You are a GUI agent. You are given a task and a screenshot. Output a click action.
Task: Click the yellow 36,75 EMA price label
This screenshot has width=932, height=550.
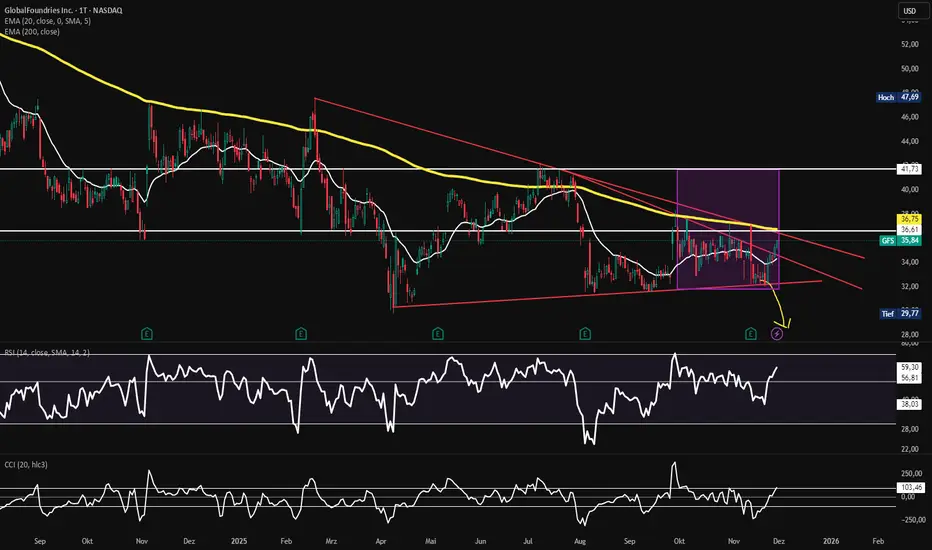coord(910,219)
